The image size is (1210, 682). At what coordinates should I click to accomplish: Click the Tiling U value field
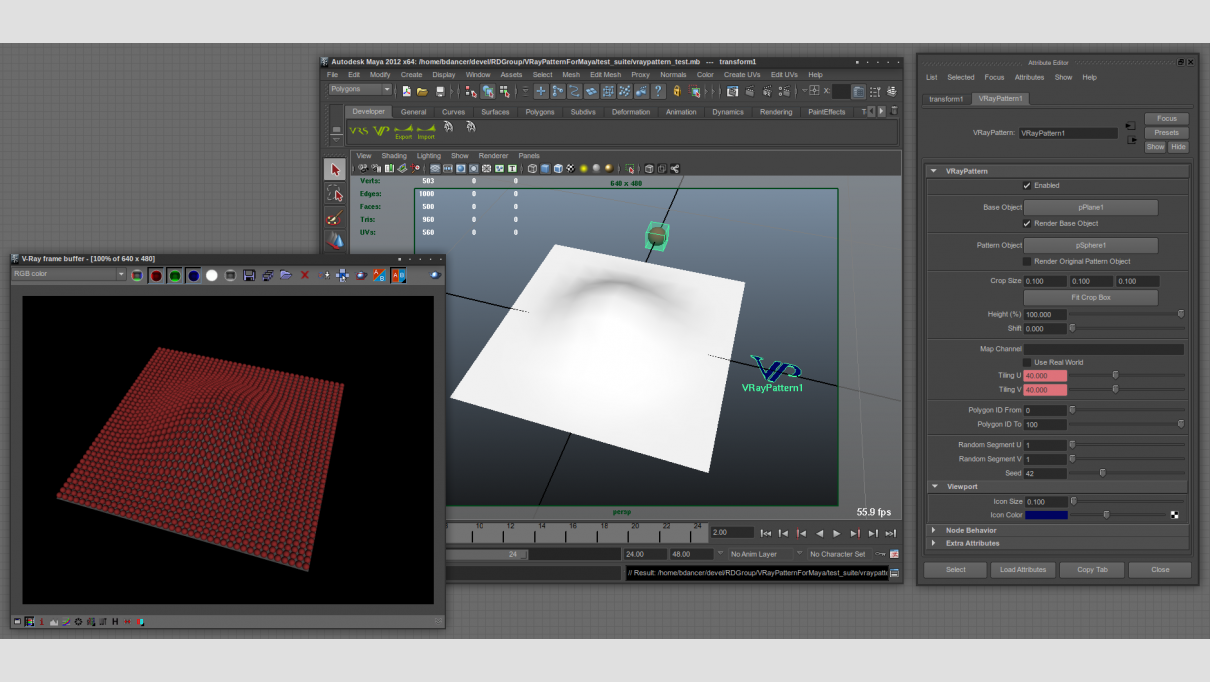tap(1046, 376)
